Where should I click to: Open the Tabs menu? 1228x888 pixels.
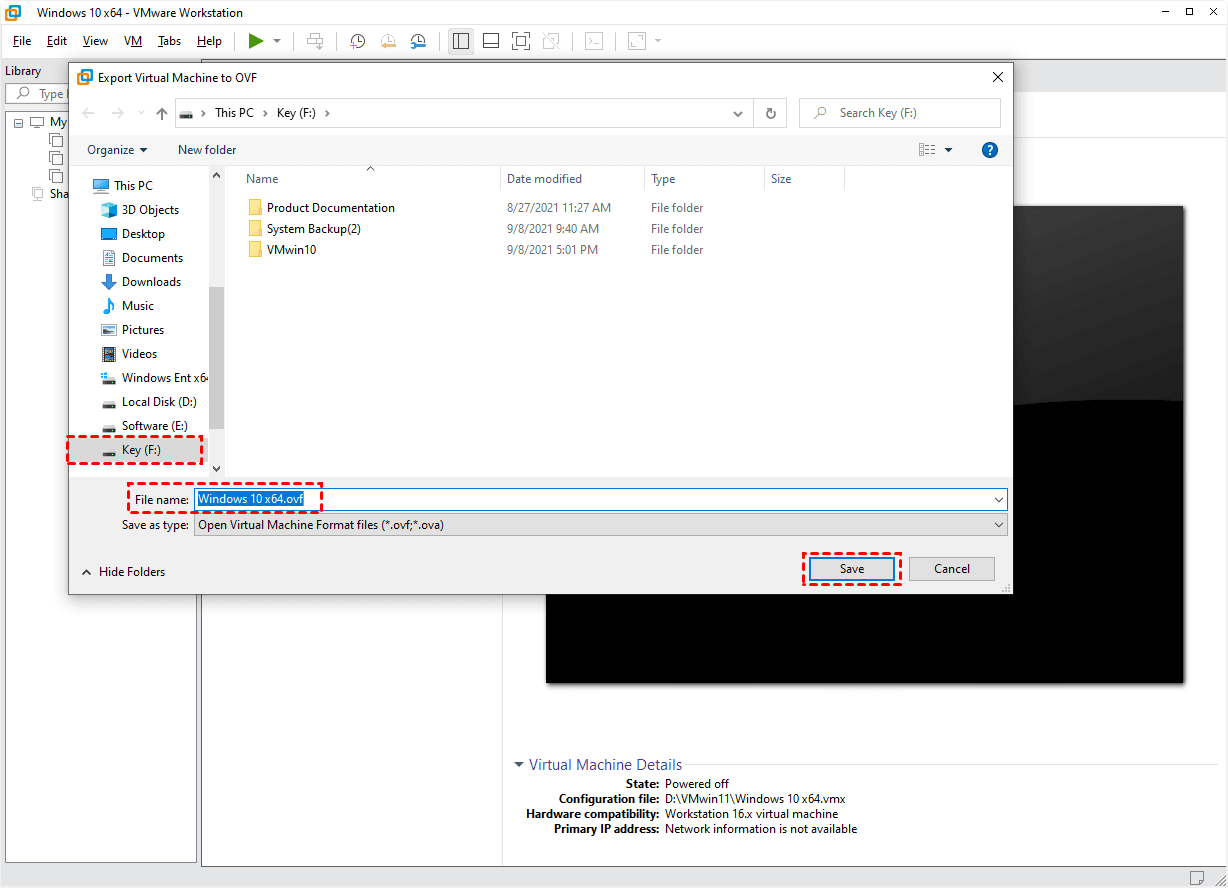tap(169, 41)
